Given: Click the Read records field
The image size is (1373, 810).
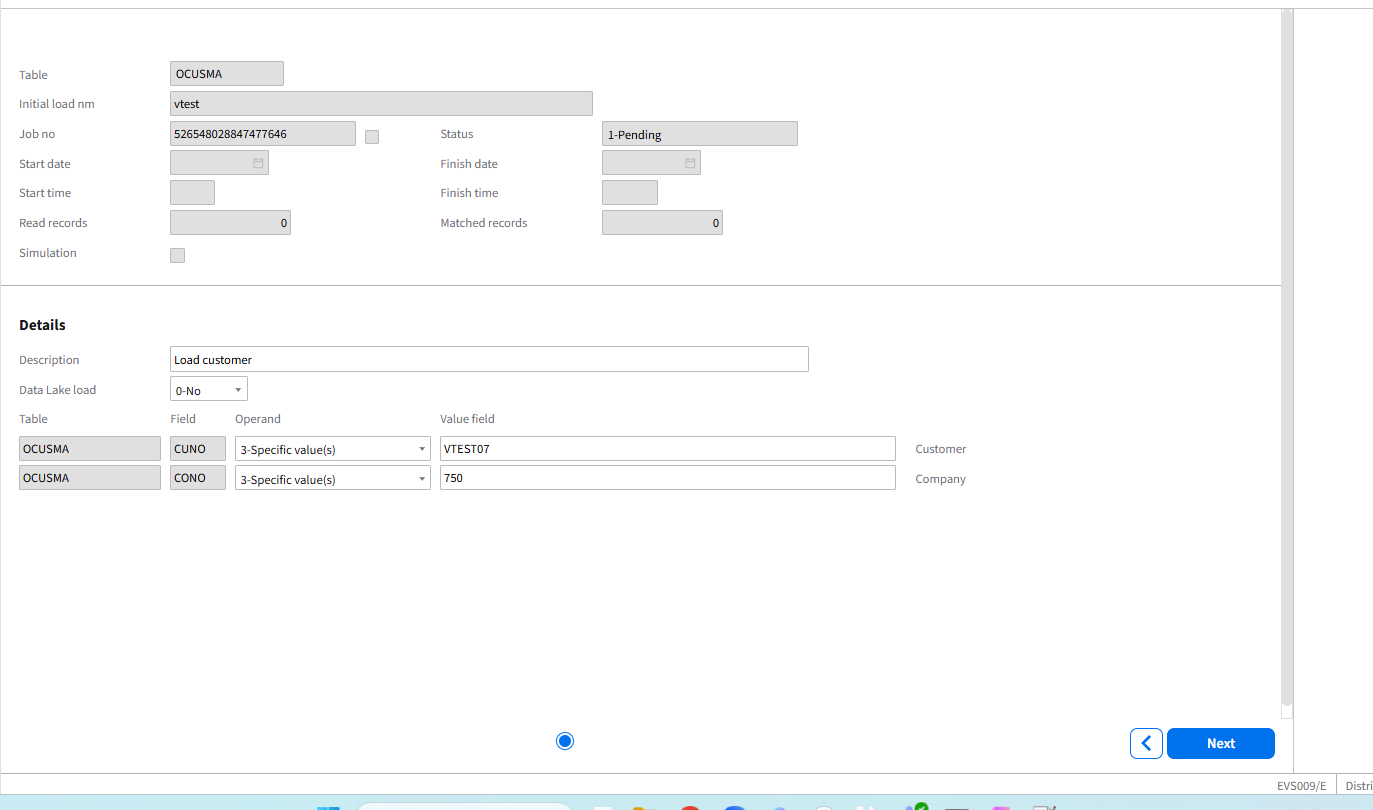Looking at the screenshot, I should coord(231,222).
